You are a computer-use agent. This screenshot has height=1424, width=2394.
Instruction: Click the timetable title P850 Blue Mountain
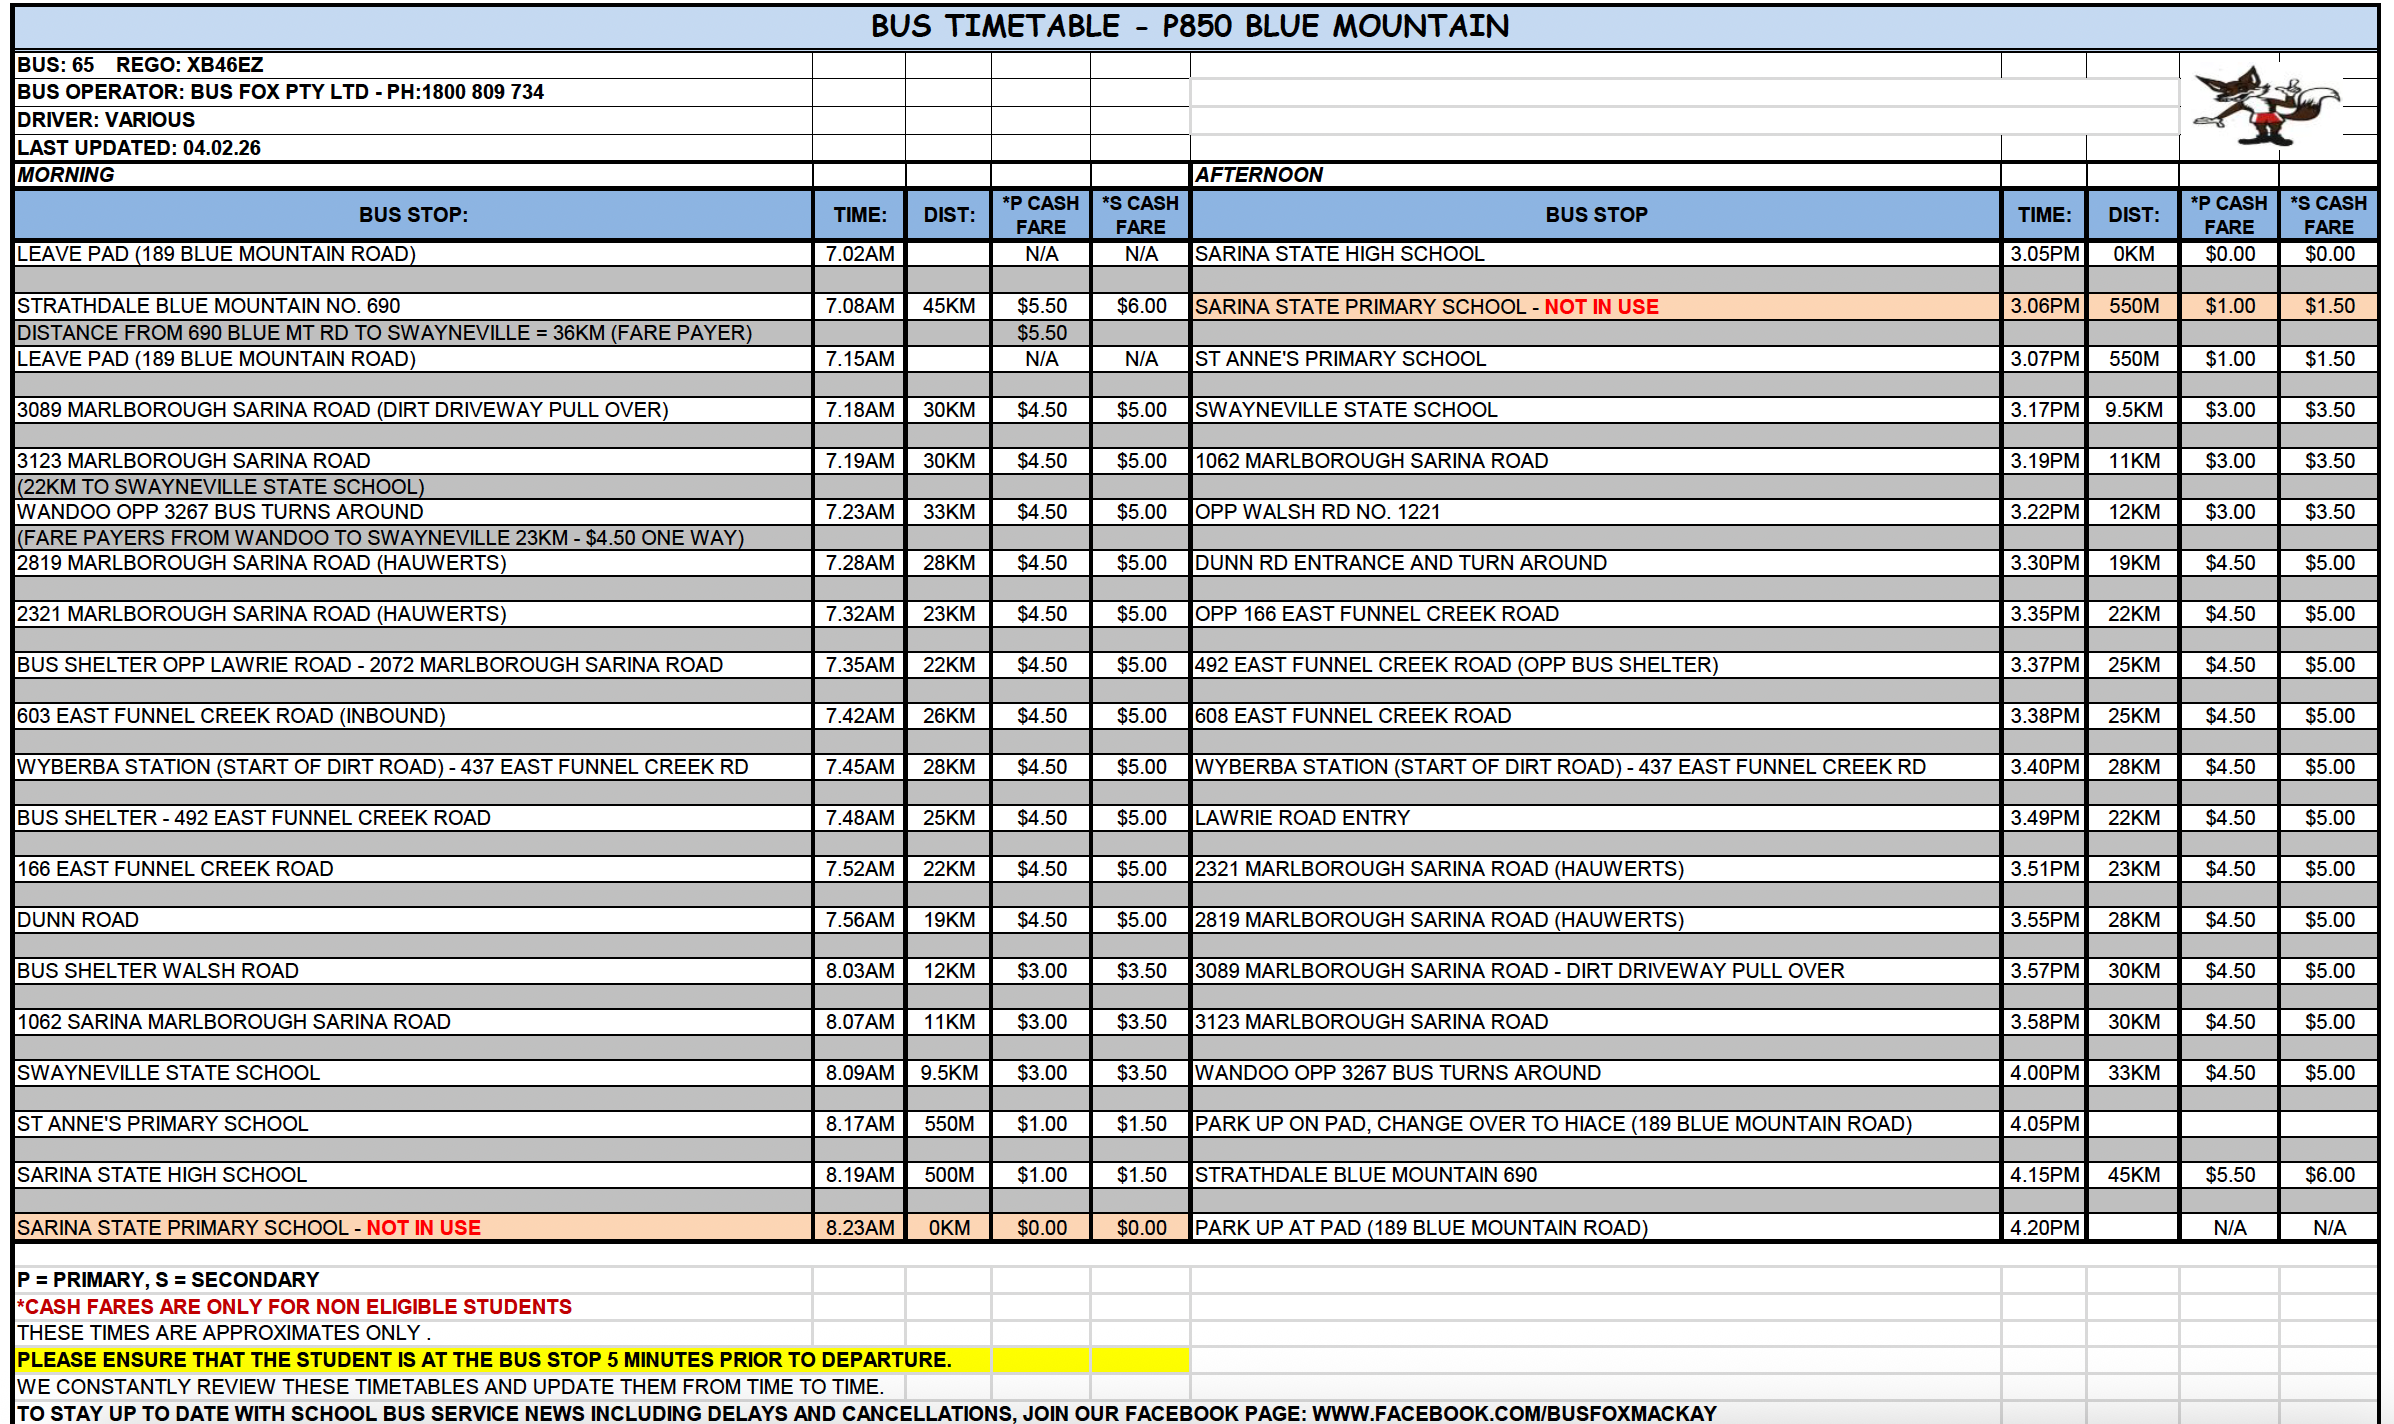click(1189, 26)
